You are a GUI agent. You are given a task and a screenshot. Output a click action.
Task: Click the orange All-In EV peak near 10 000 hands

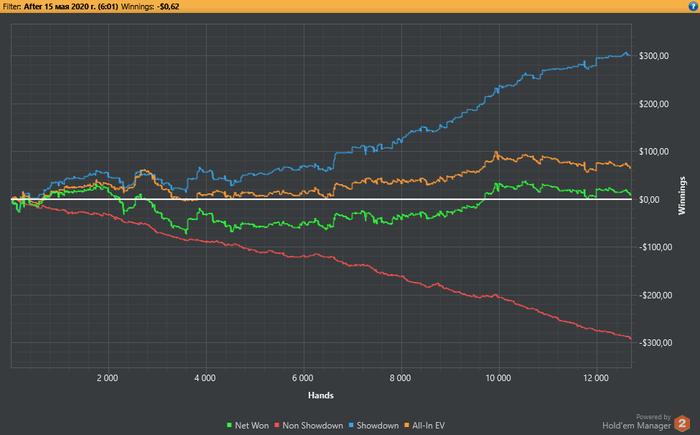coord(496,153)
